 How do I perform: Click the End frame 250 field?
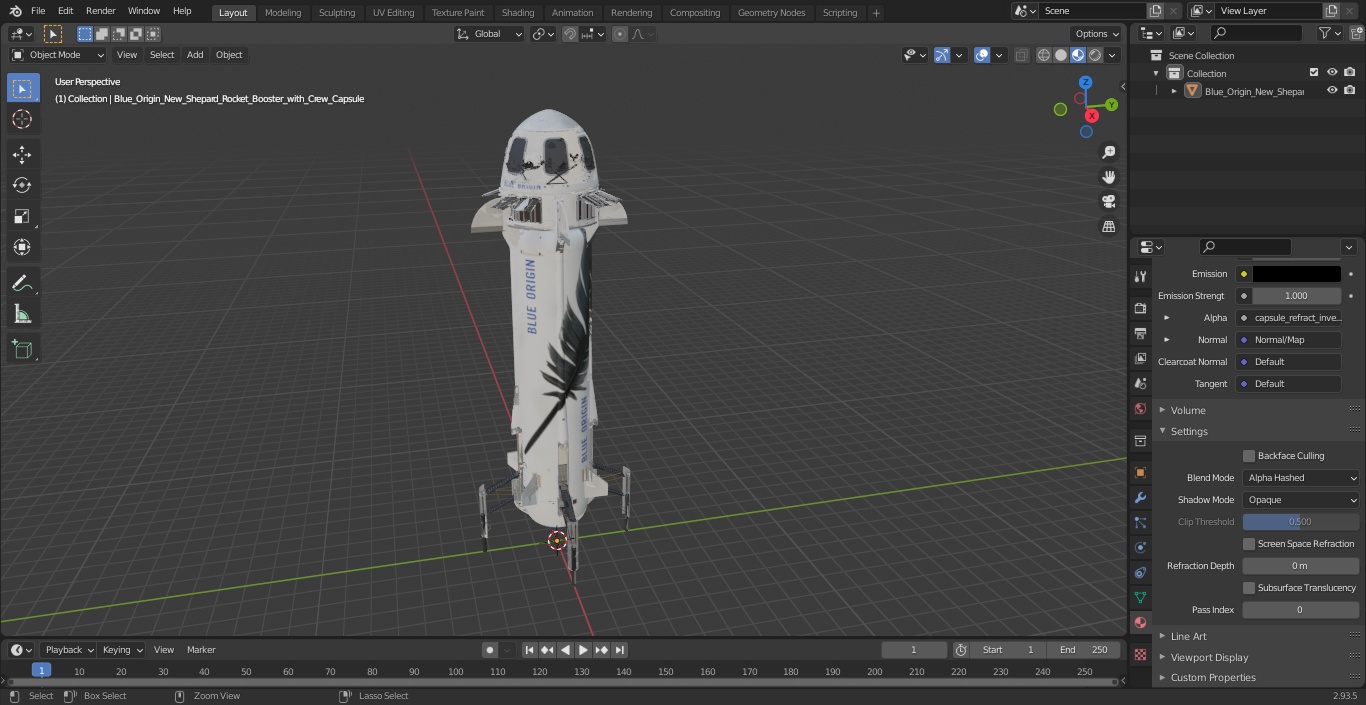pos(1084,650)
